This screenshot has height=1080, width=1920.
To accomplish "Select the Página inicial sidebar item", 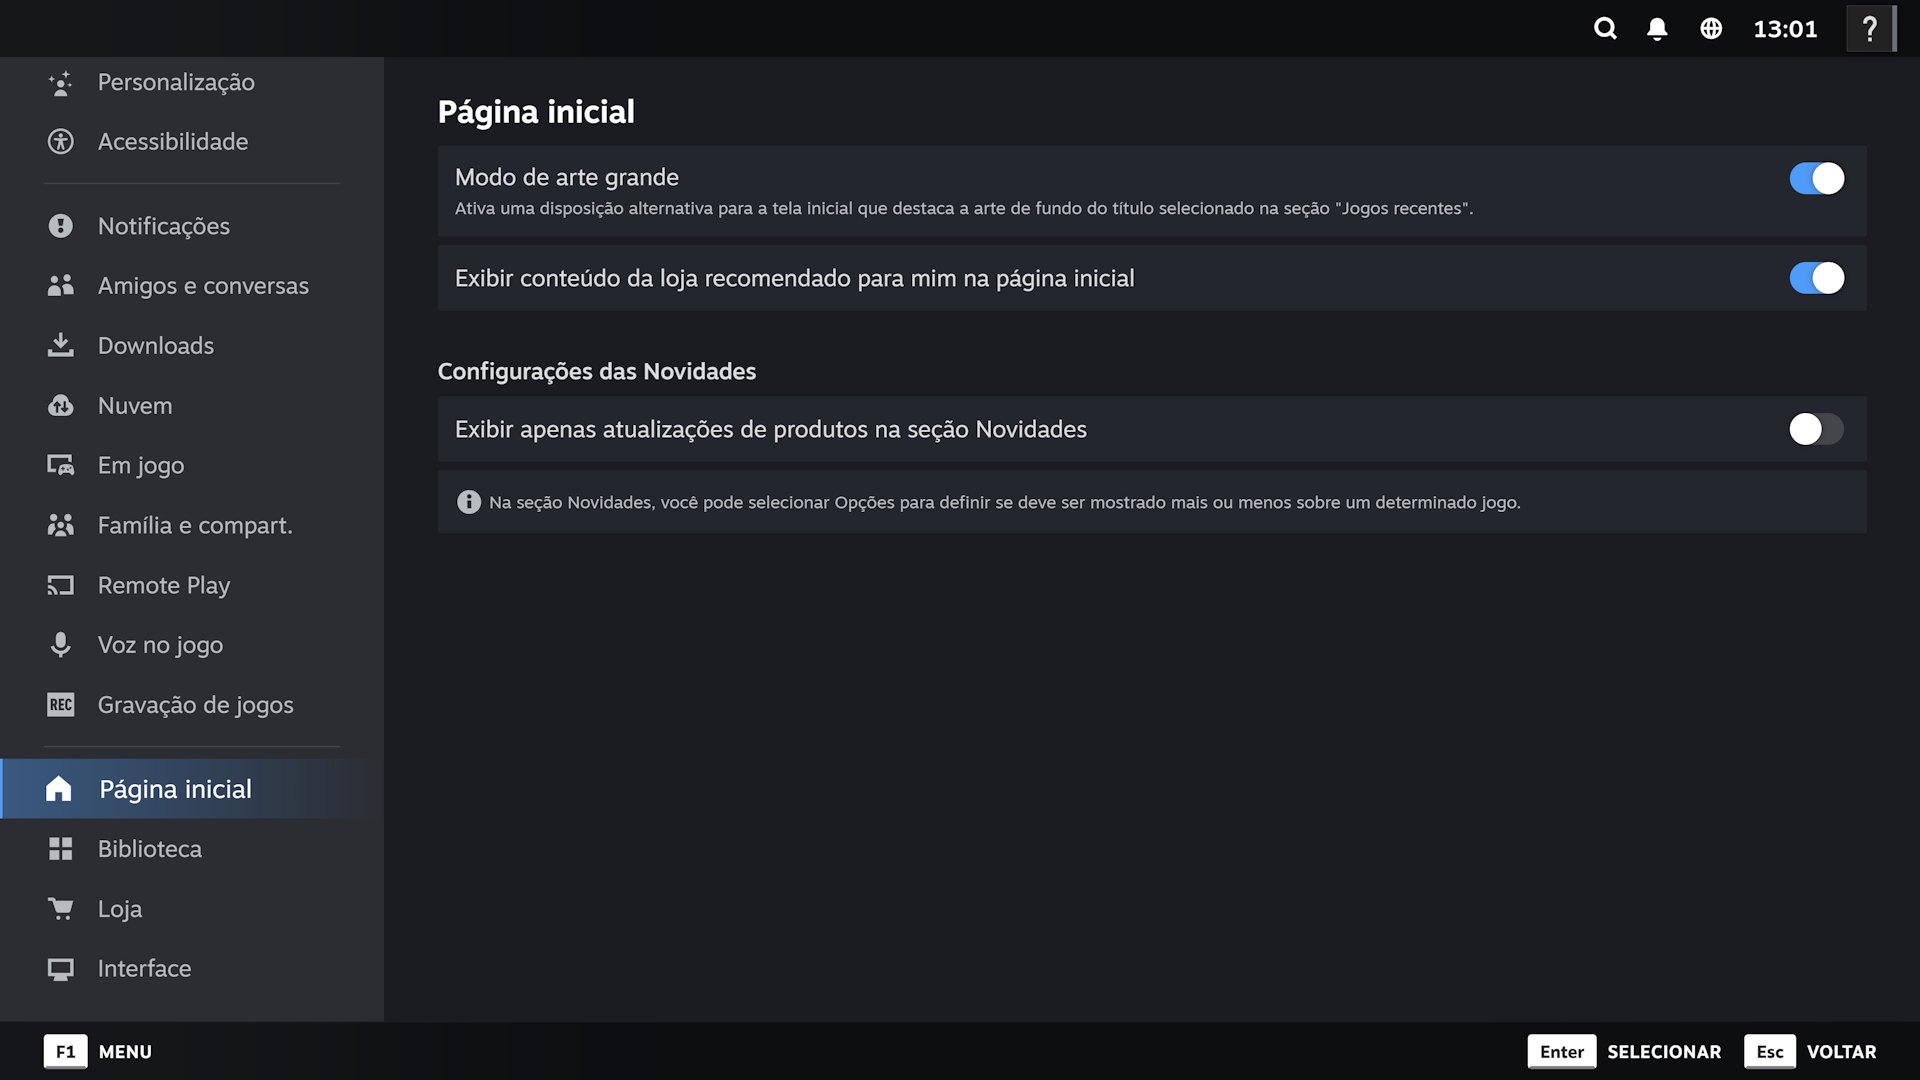I will (192, 789).
